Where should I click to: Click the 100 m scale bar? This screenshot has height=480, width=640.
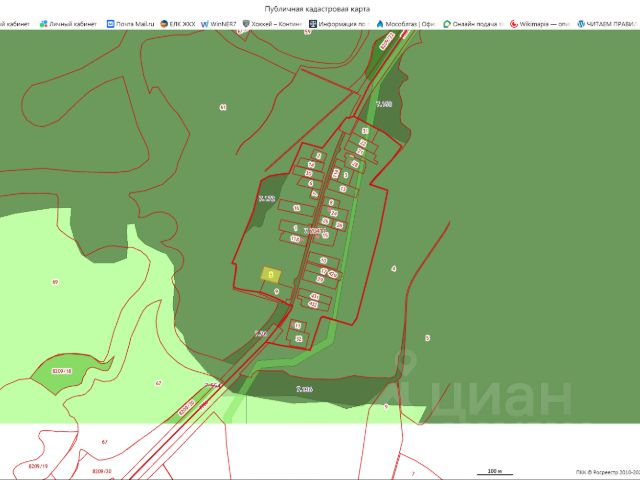click(495, 472)
